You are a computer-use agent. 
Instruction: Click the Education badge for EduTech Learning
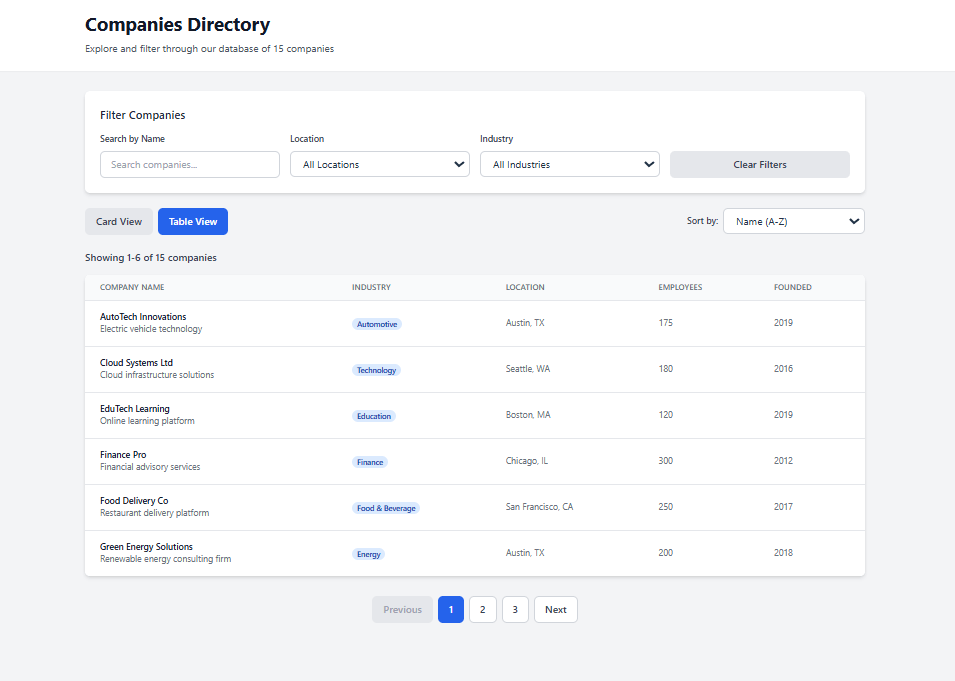coord(374,415)
